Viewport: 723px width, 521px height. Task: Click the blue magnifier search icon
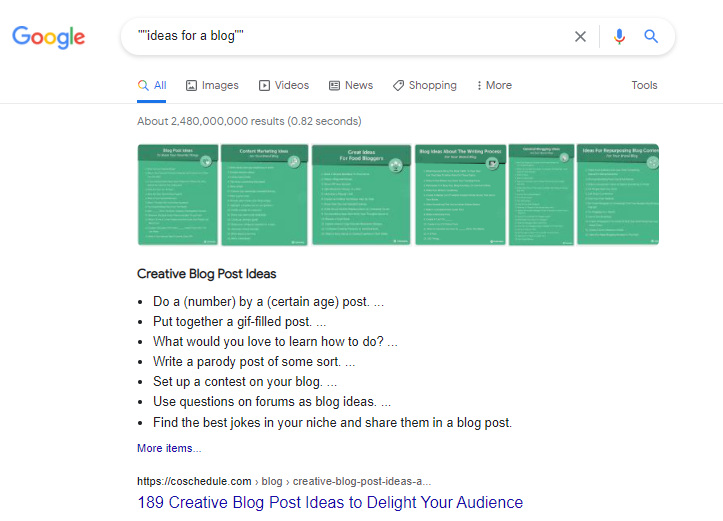pyautogui.click(x=651, y=37)
